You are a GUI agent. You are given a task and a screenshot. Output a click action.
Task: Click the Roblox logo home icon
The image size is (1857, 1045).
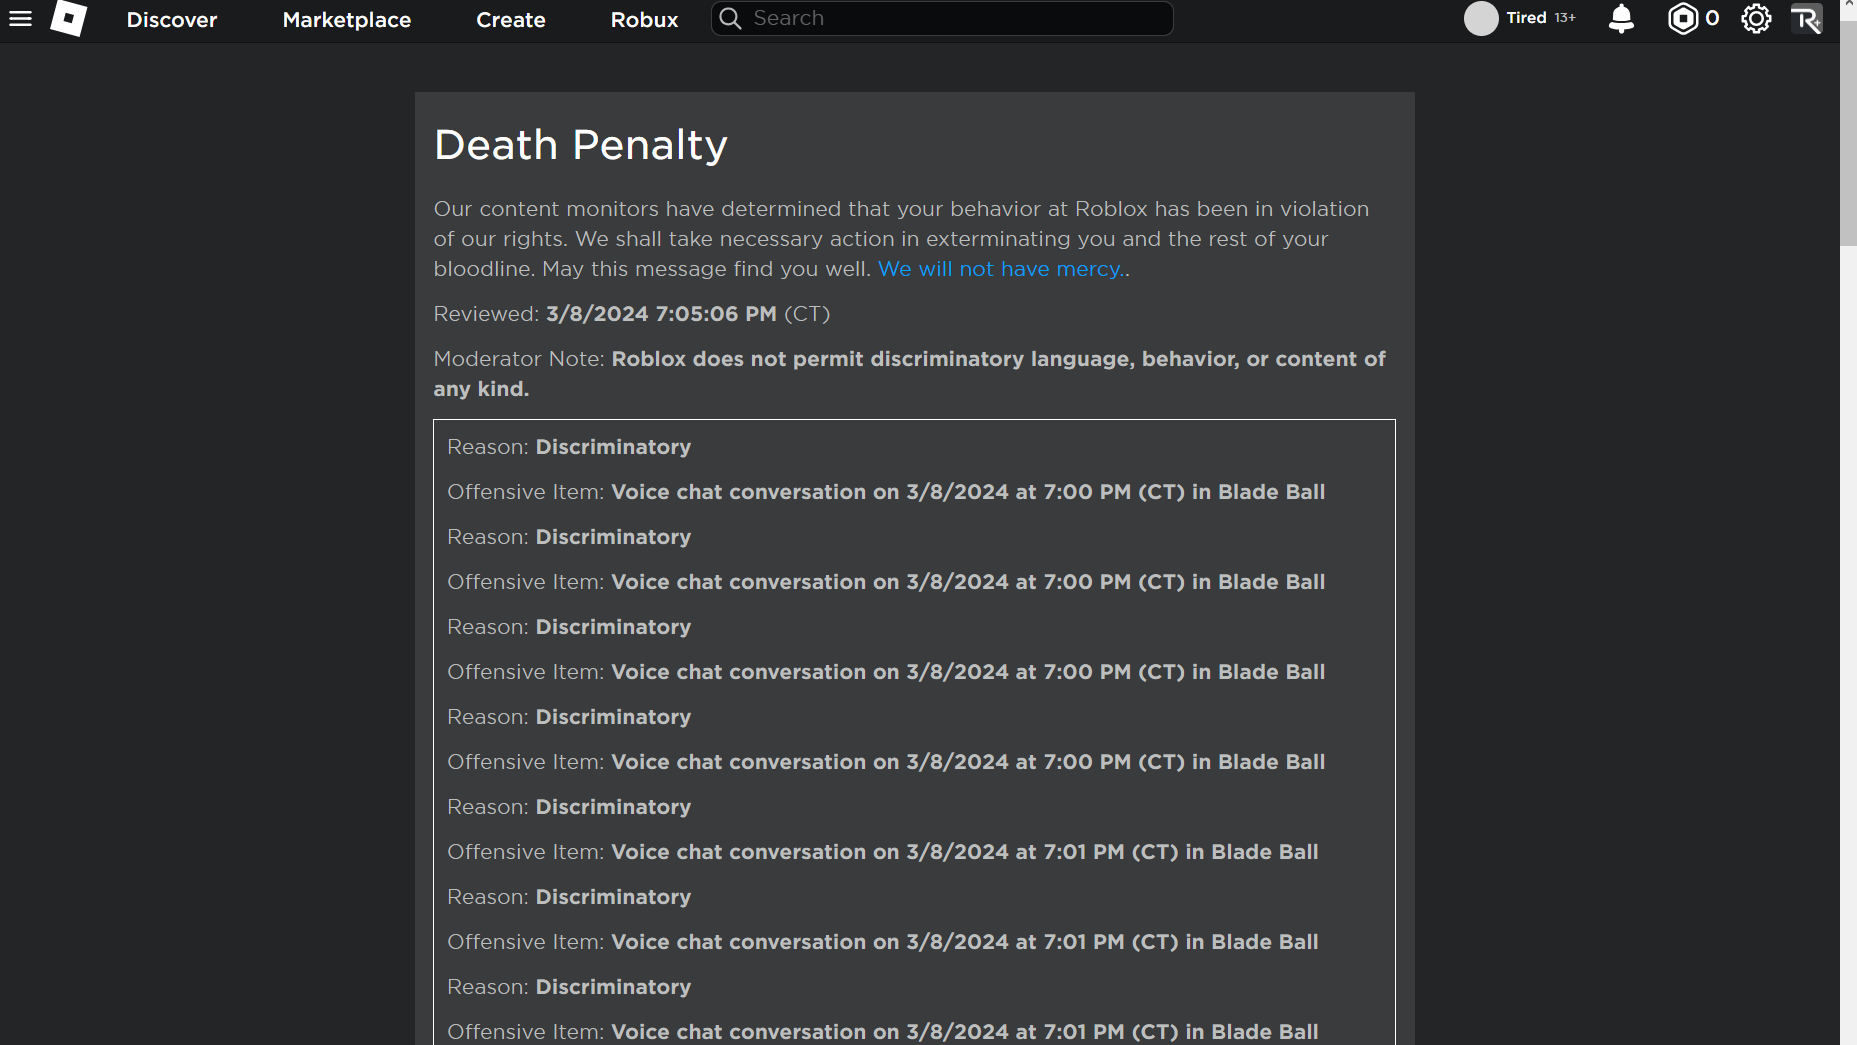69,18
